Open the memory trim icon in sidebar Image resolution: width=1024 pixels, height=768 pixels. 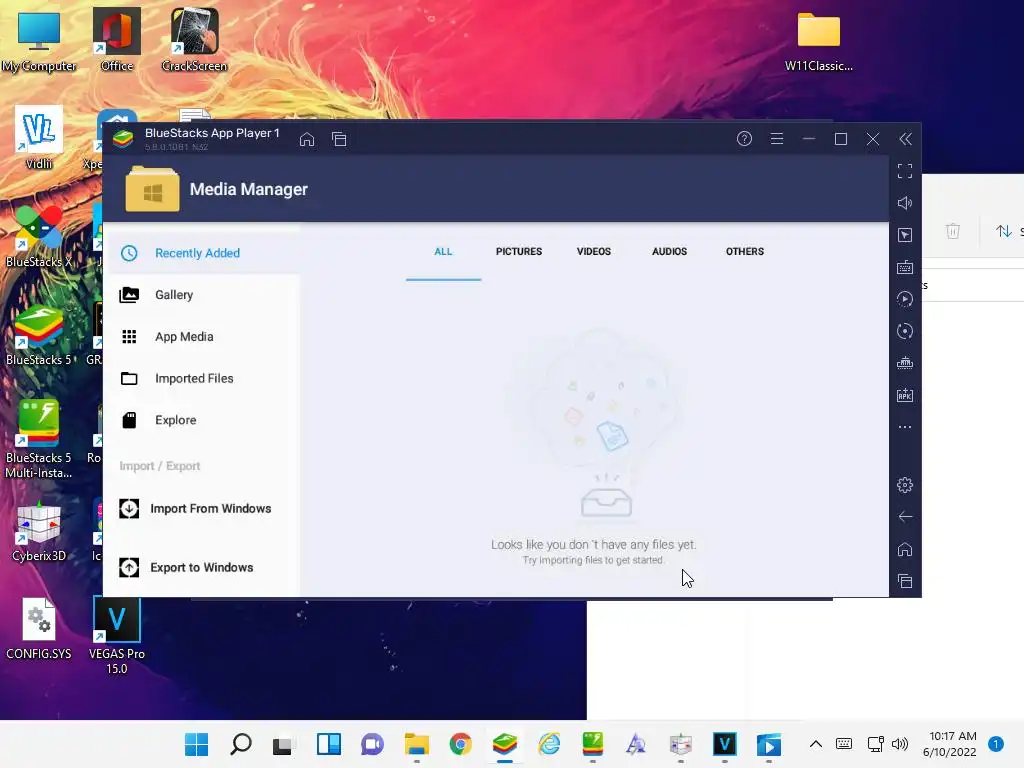(x=904, y=363)
